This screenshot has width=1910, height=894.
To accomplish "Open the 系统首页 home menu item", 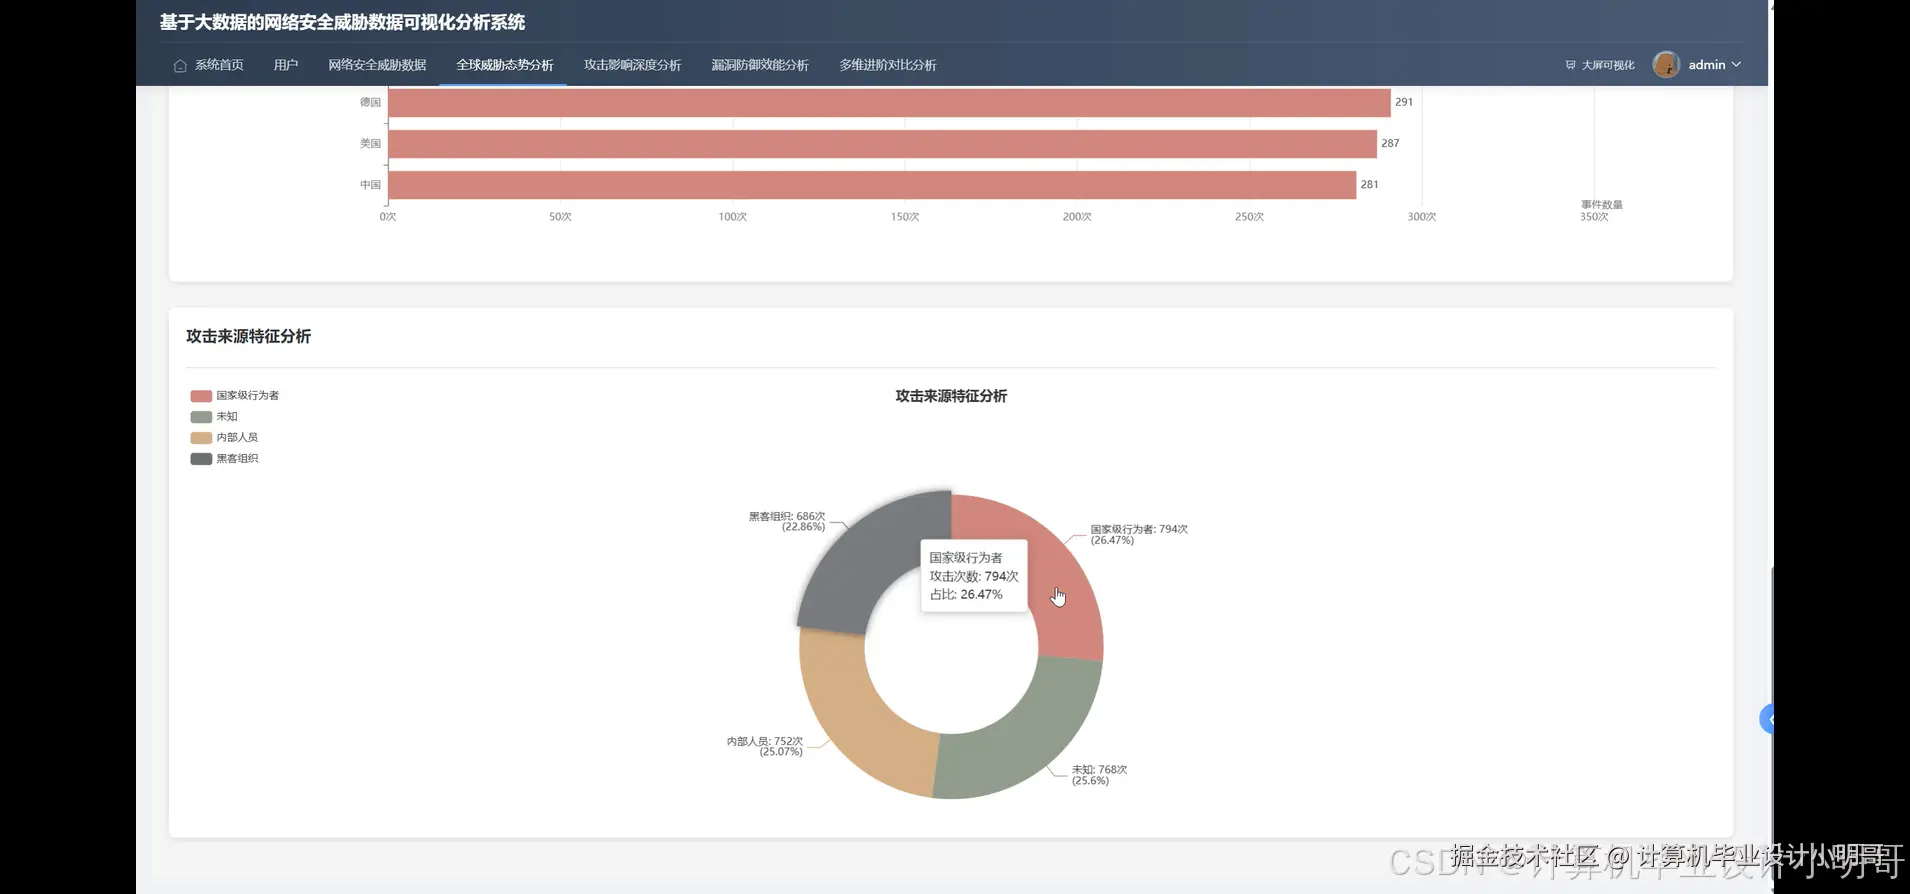I will (x=208, y=65).
